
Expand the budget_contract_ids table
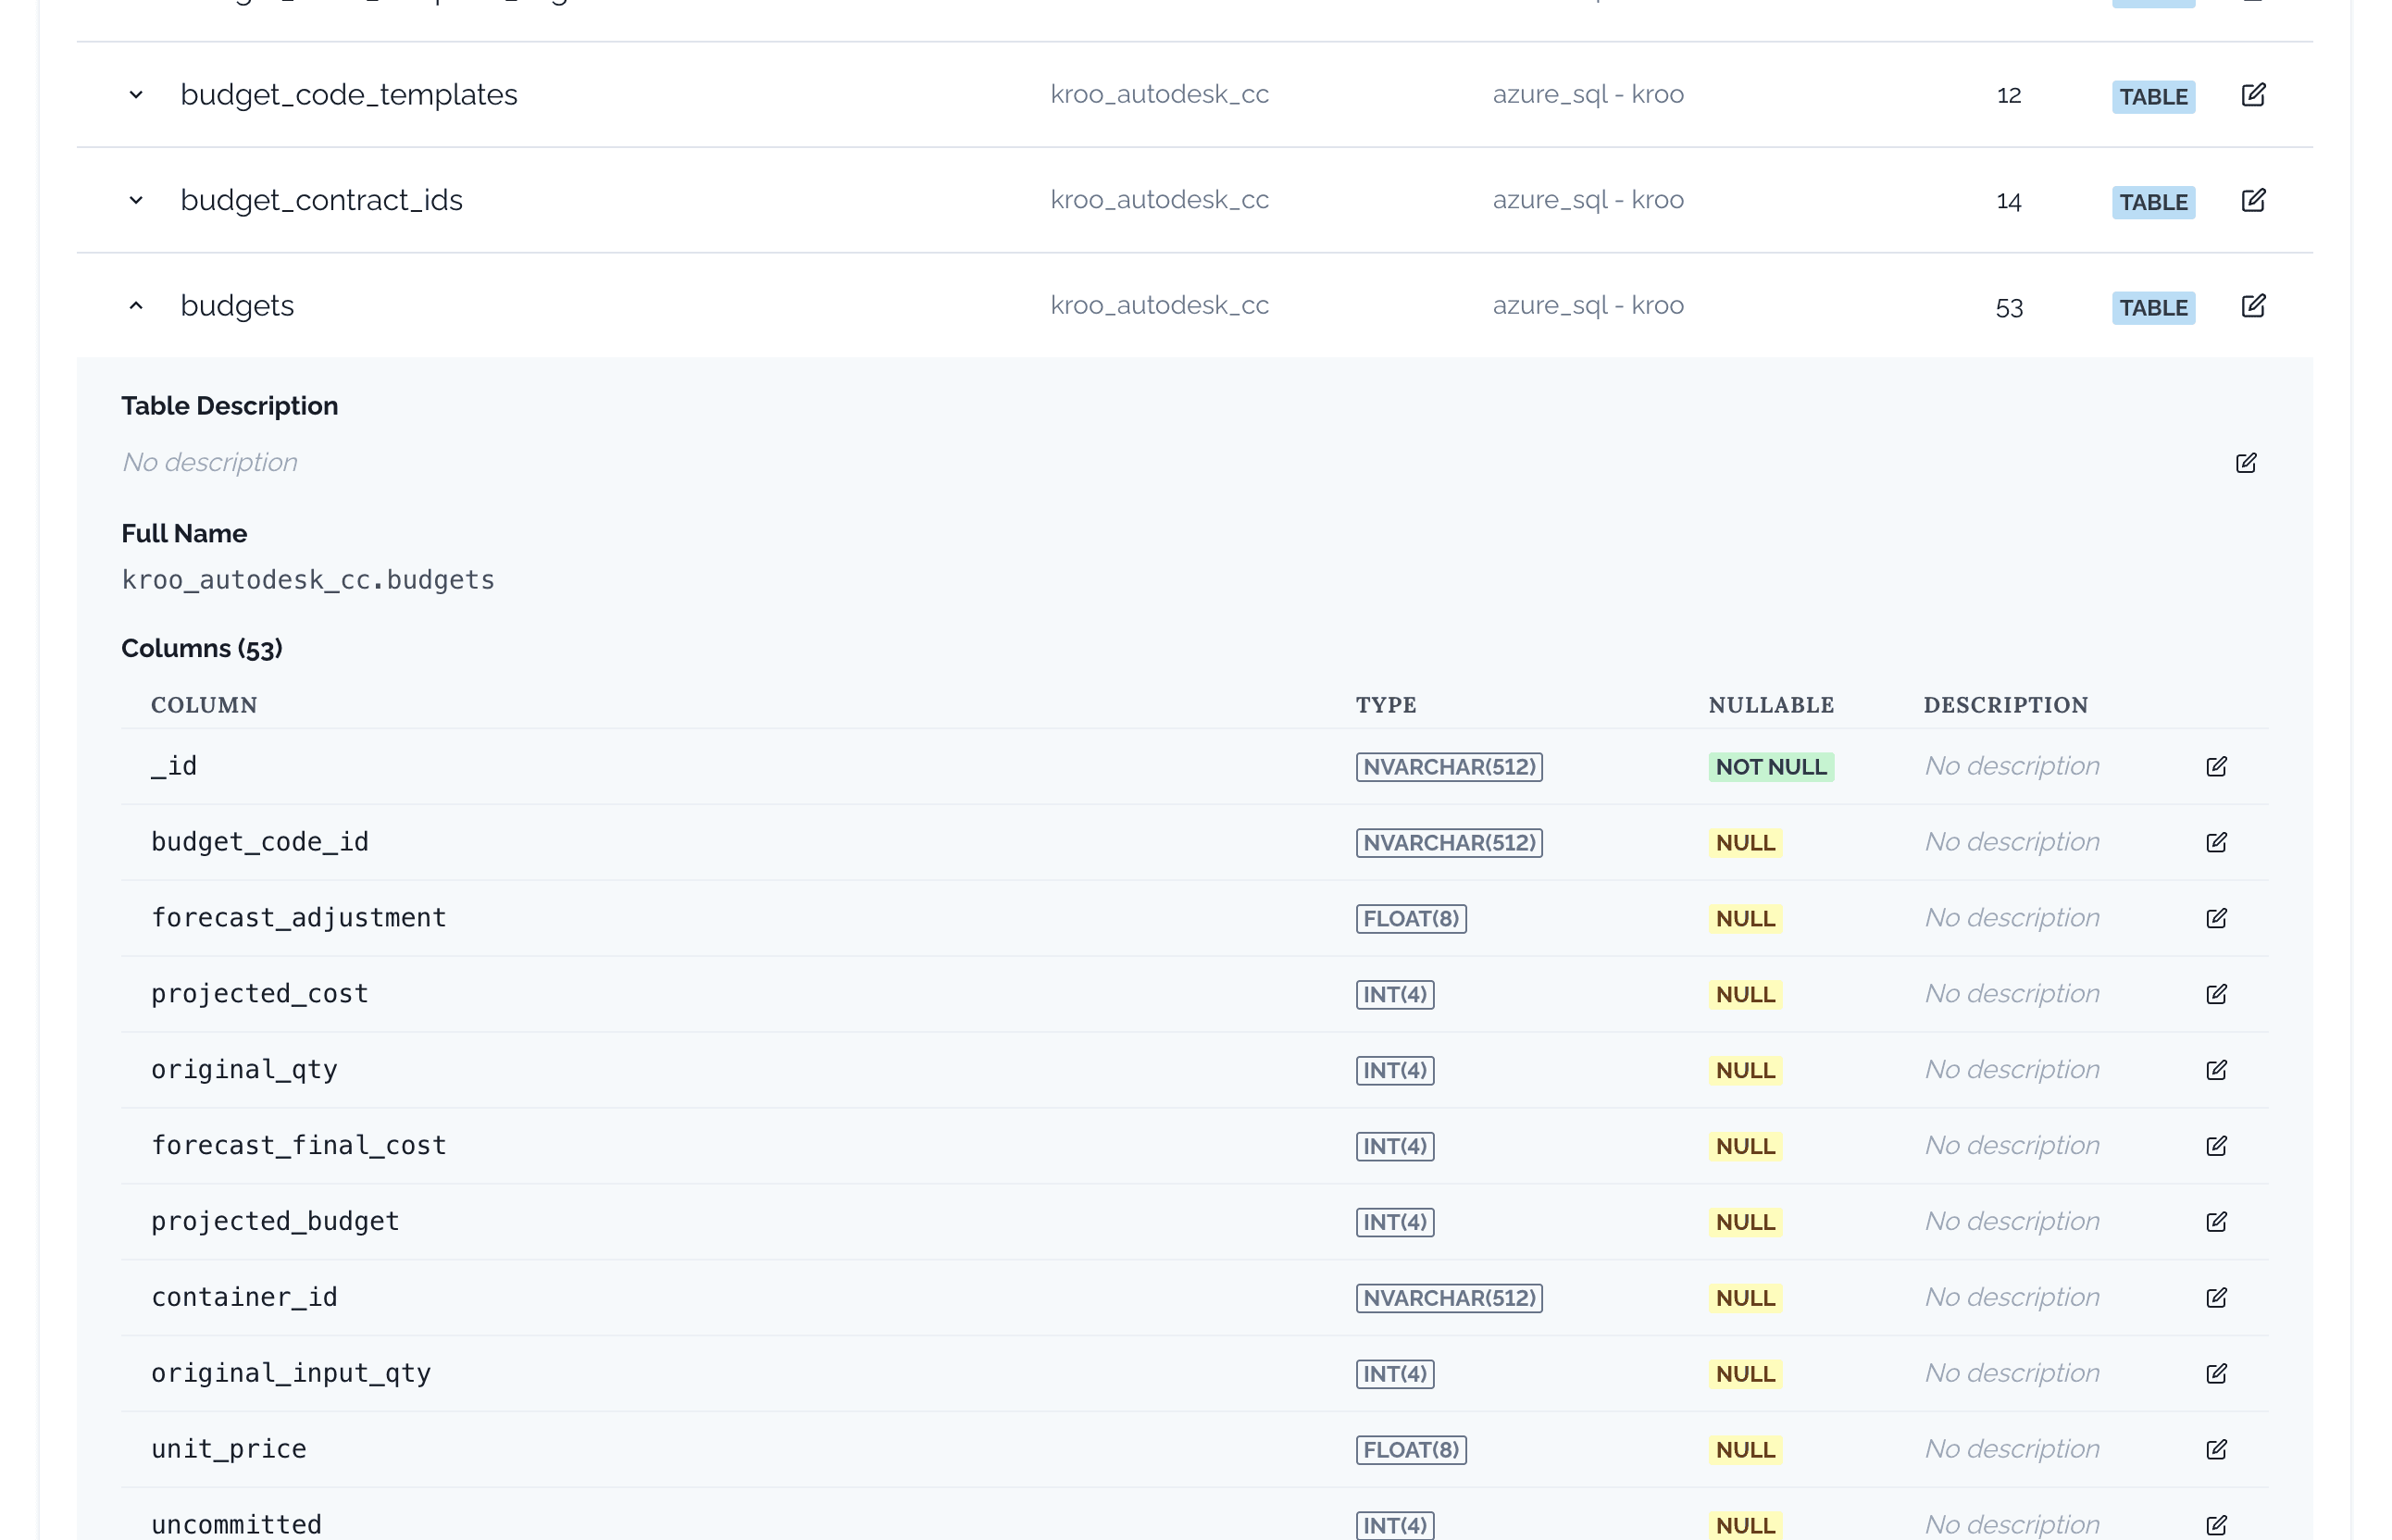point(136,200)
